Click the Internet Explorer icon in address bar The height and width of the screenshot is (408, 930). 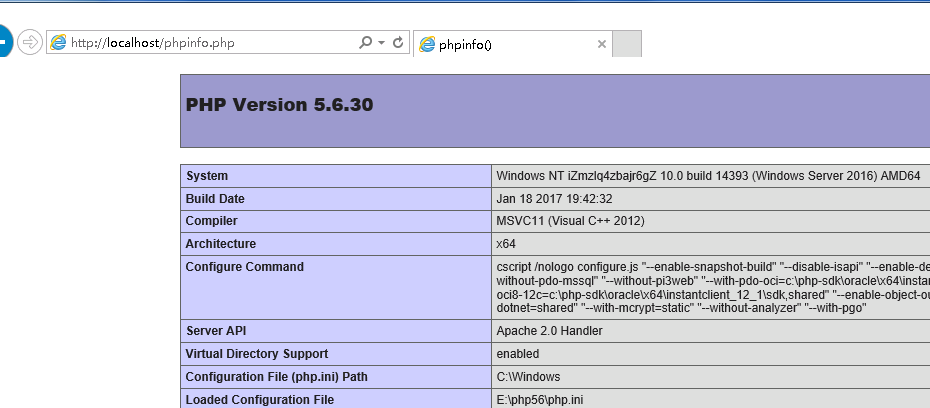pyautogui.click(x=58, y=43)
